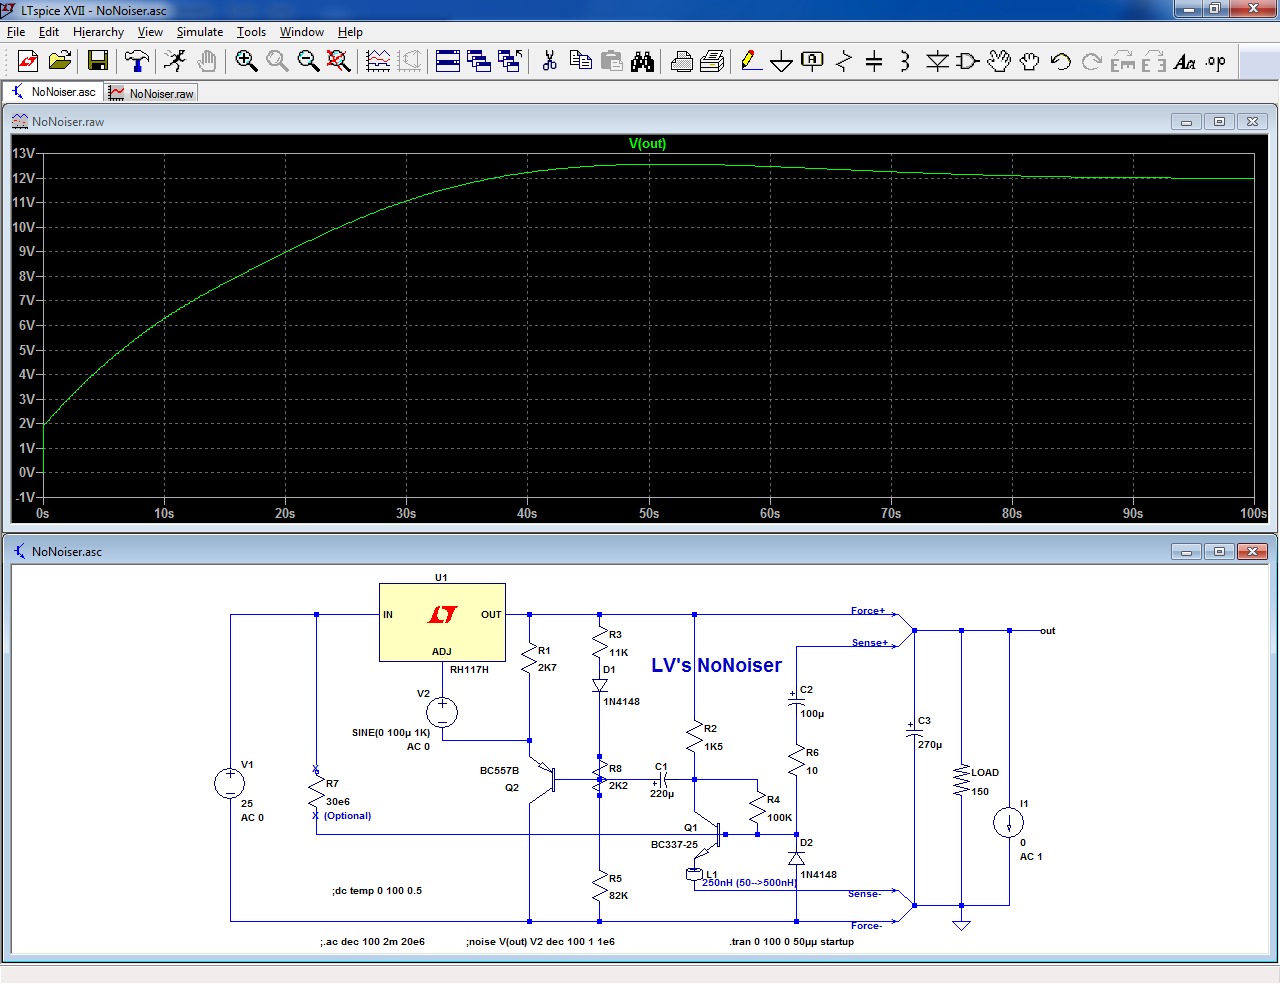Select the Zoom In magnifier

click(246, 61)
